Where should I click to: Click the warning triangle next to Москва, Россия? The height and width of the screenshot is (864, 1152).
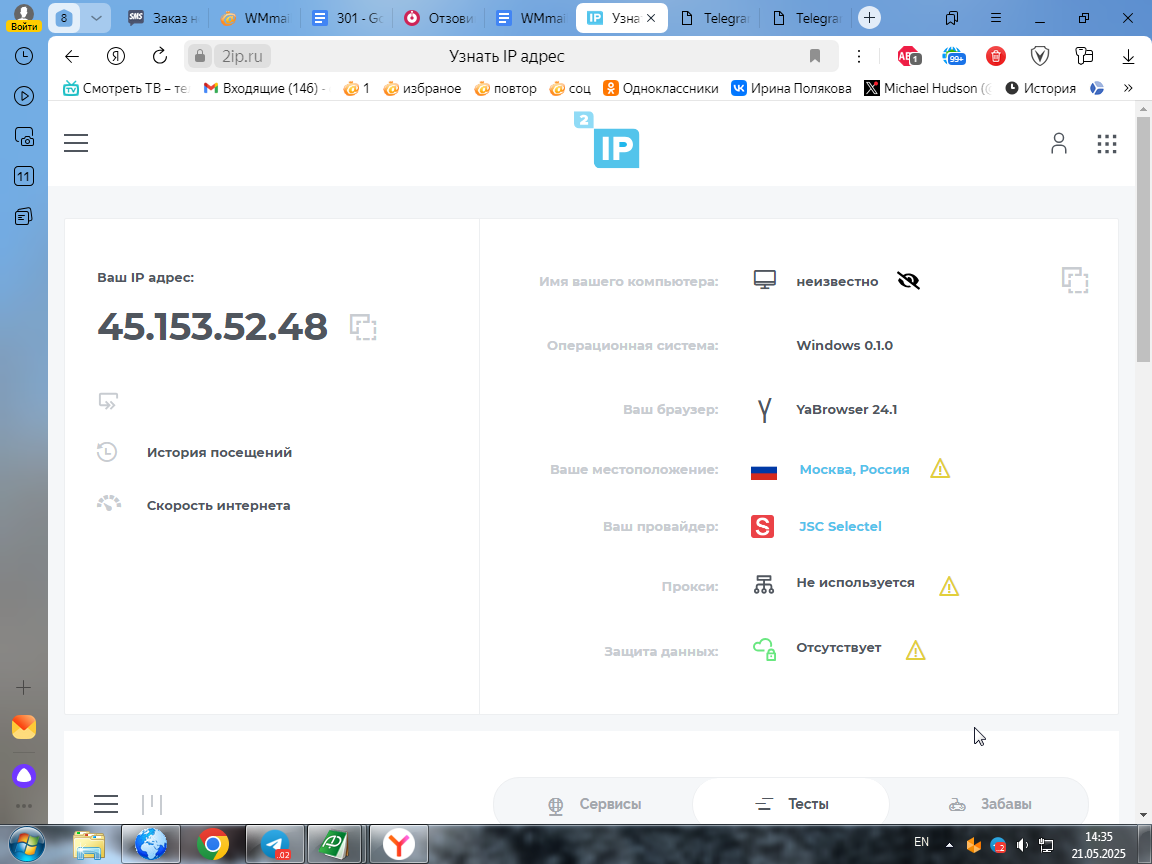940,469
